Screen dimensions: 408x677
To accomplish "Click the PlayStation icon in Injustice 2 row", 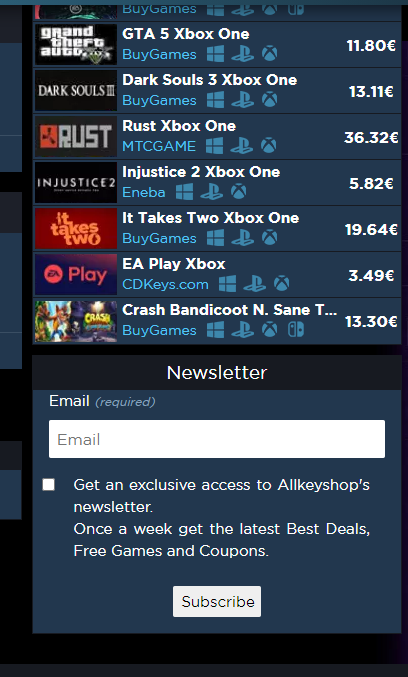I will (212, 192).
